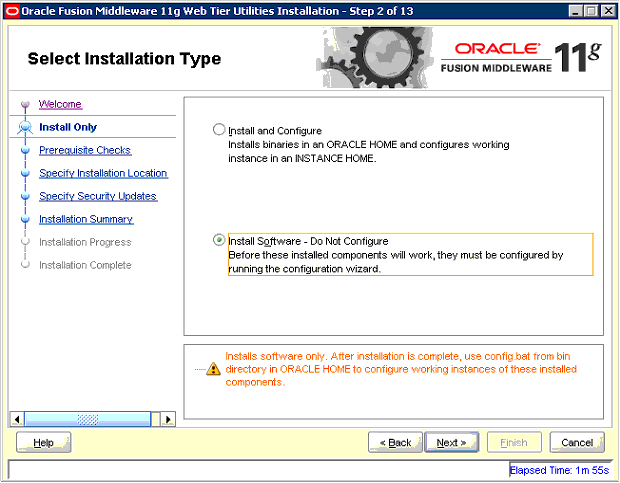Jump to Installation Summary step
The image size is (620, 483).
(x=86, y=219)
